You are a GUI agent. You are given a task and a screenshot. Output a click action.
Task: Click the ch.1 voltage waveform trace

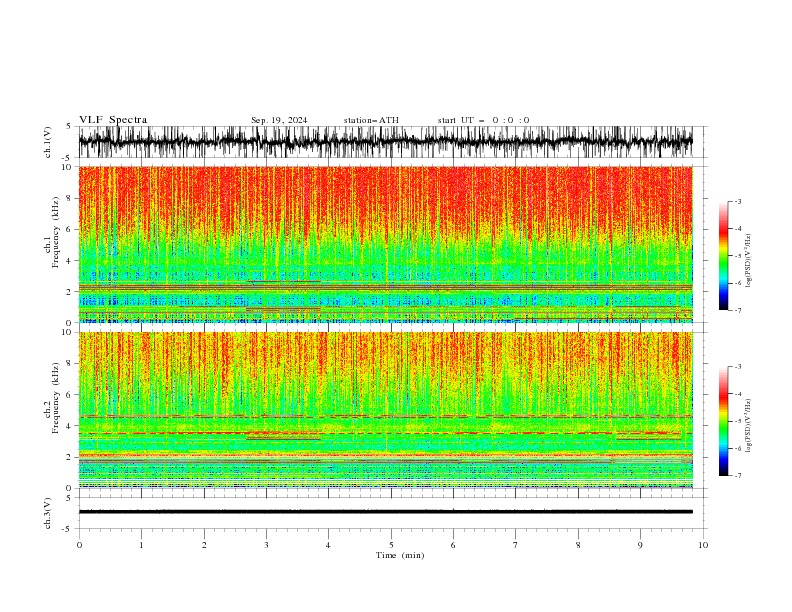pos(385,142)
